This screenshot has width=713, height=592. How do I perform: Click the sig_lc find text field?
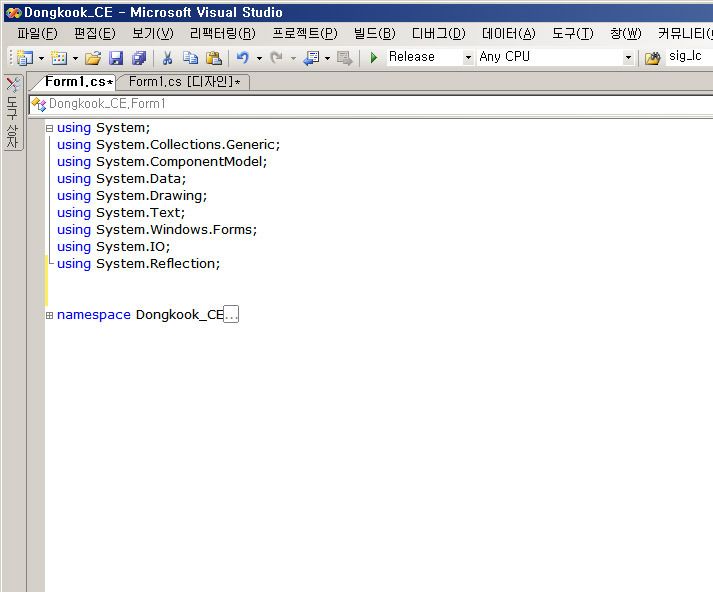coord(689,57)
